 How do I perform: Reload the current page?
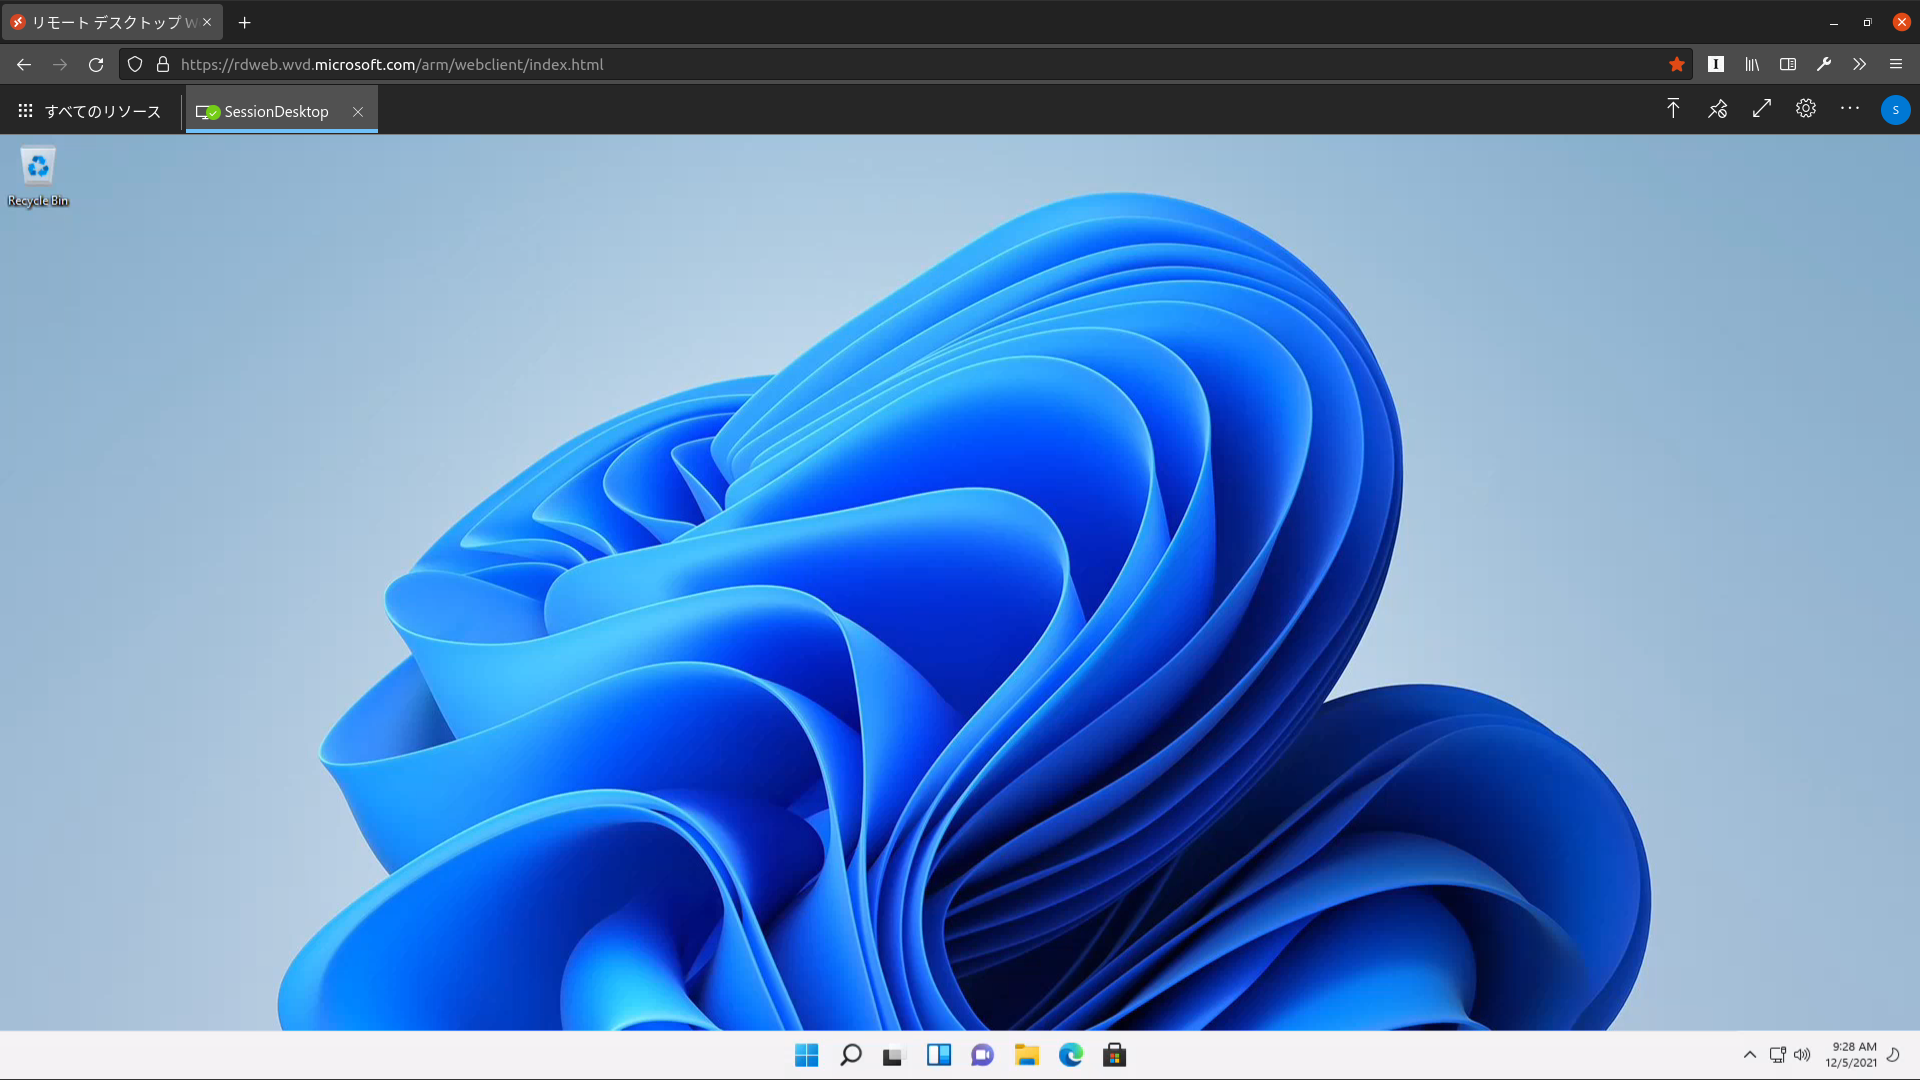(x=96, y=64)
